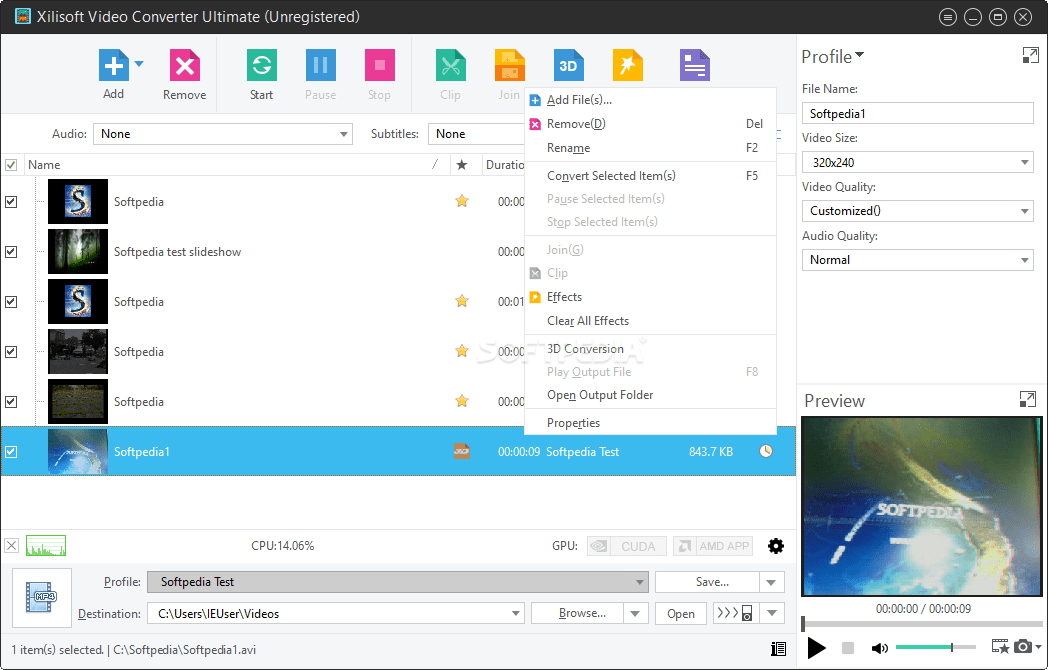
Task: Uncheck the Softpedia test slideshow item
Action: point(12,251)
